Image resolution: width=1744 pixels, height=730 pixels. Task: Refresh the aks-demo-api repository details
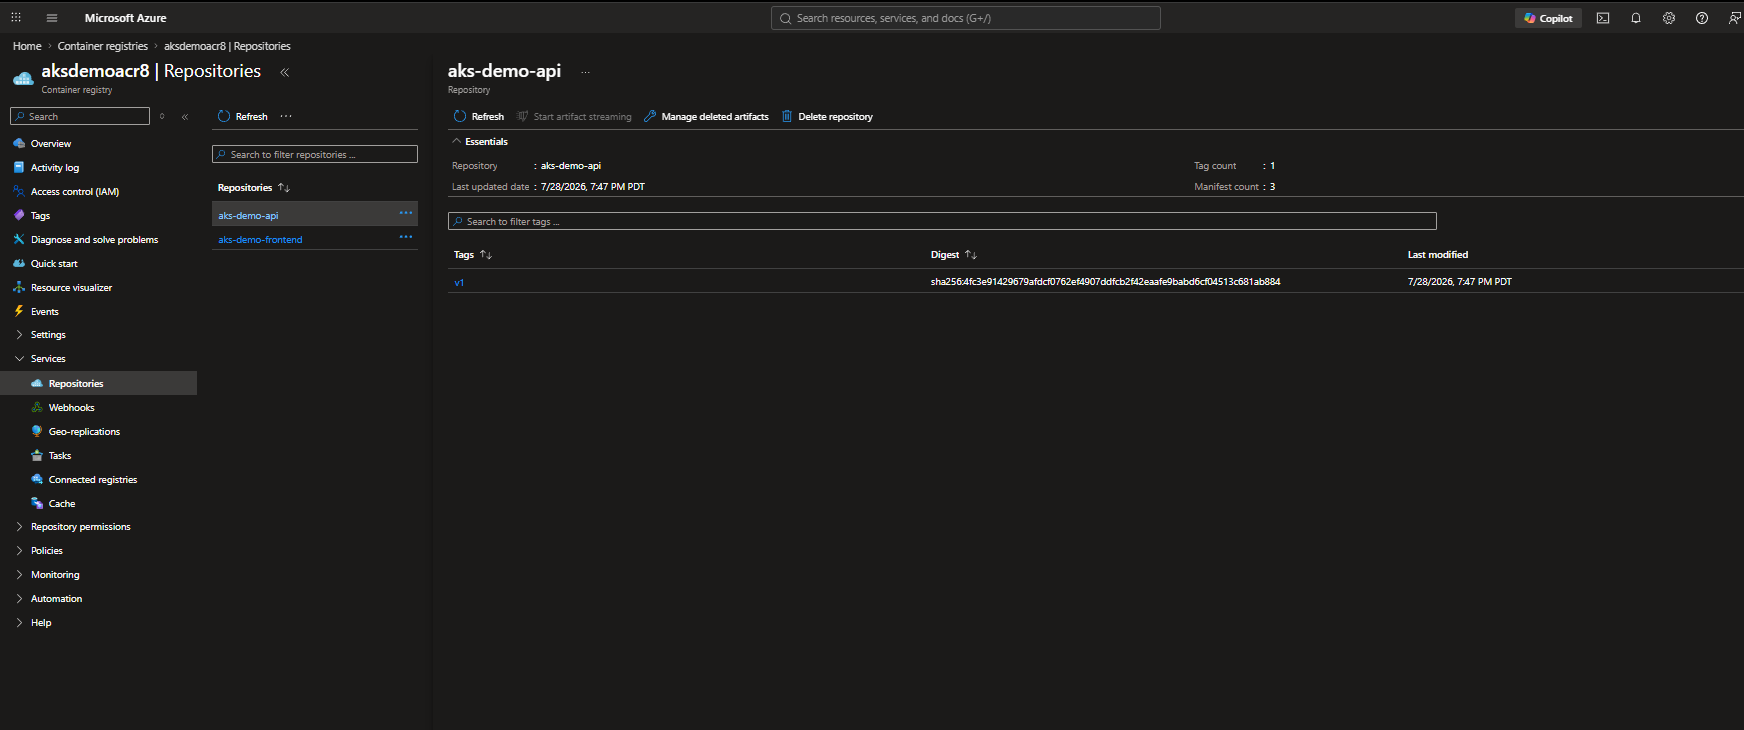tap(479, 117)
